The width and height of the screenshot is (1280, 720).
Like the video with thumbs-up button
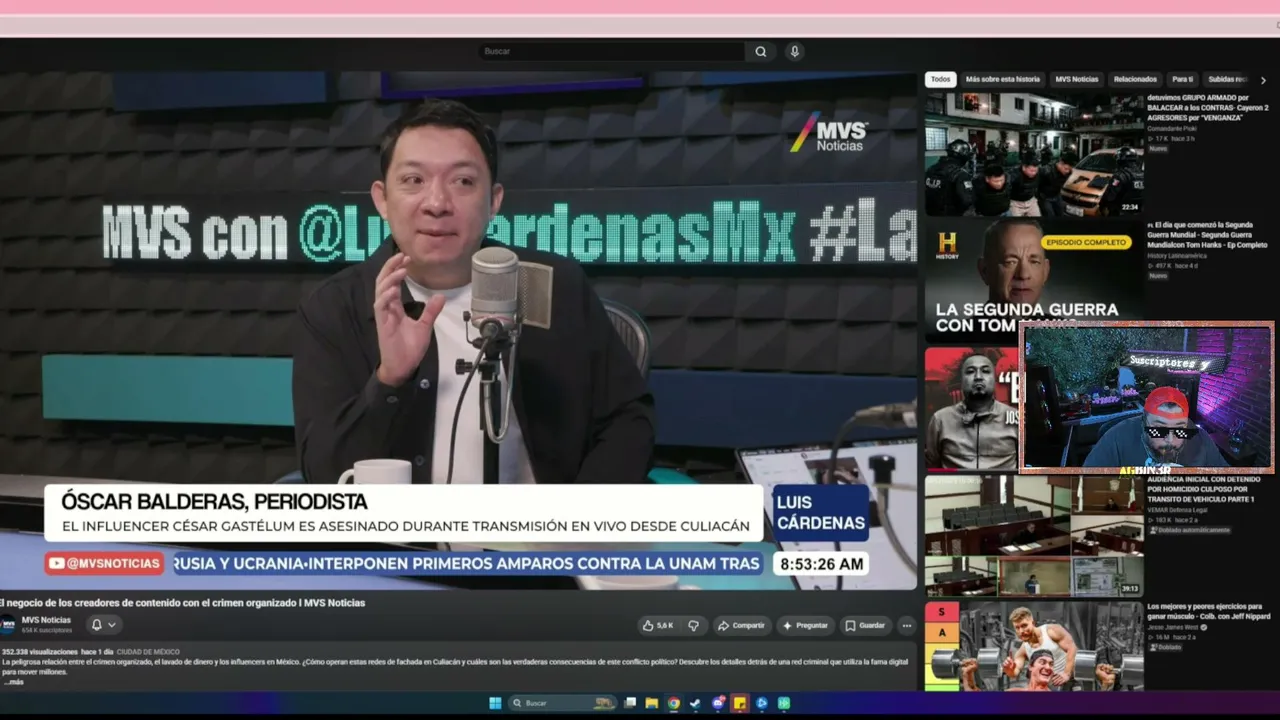point(660,625)
